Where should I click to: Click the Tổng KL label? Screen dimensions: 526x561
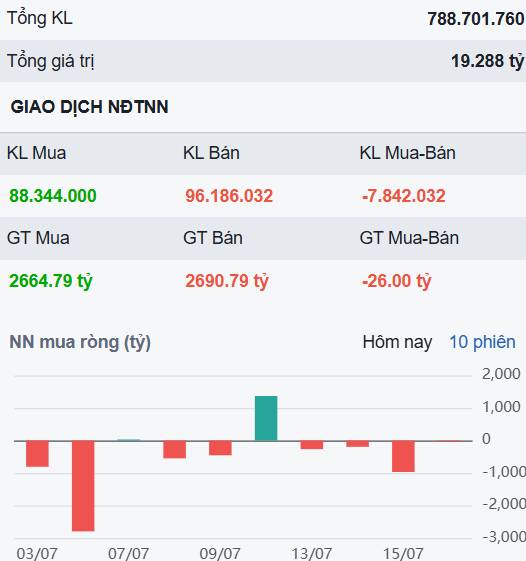(x=39, y=19)
